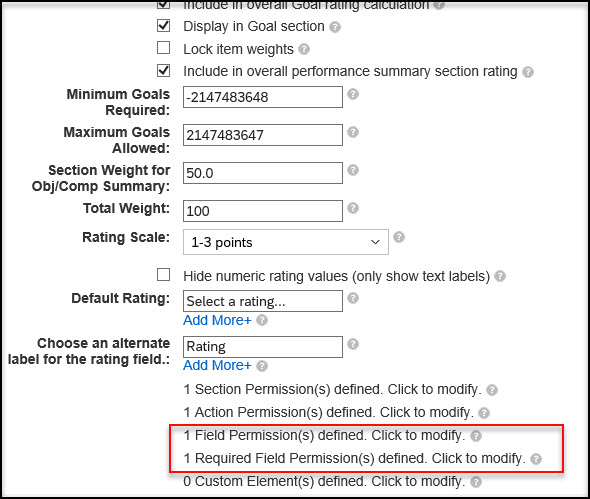The image size is (590, 499).
Task: Click Add More+ under Default Rating
Action: [x=217, y=320]
